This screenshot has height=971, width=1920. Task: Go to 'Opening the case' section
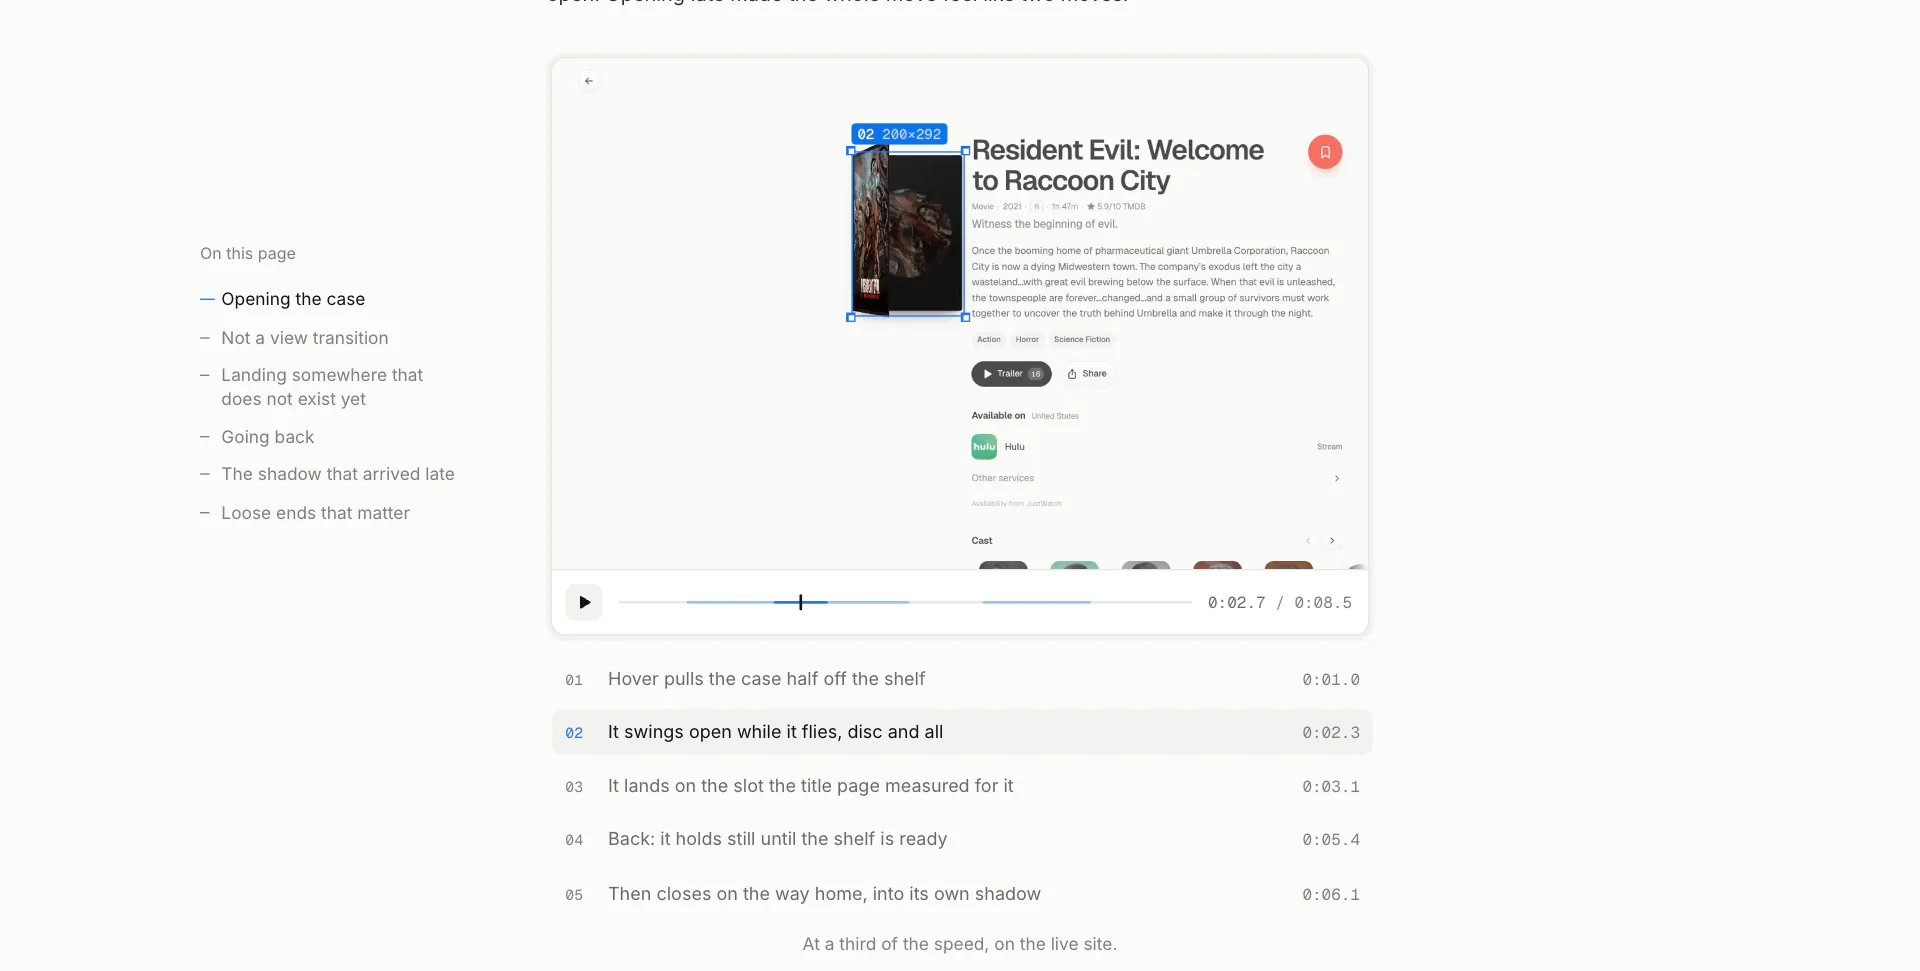[293, 299]
